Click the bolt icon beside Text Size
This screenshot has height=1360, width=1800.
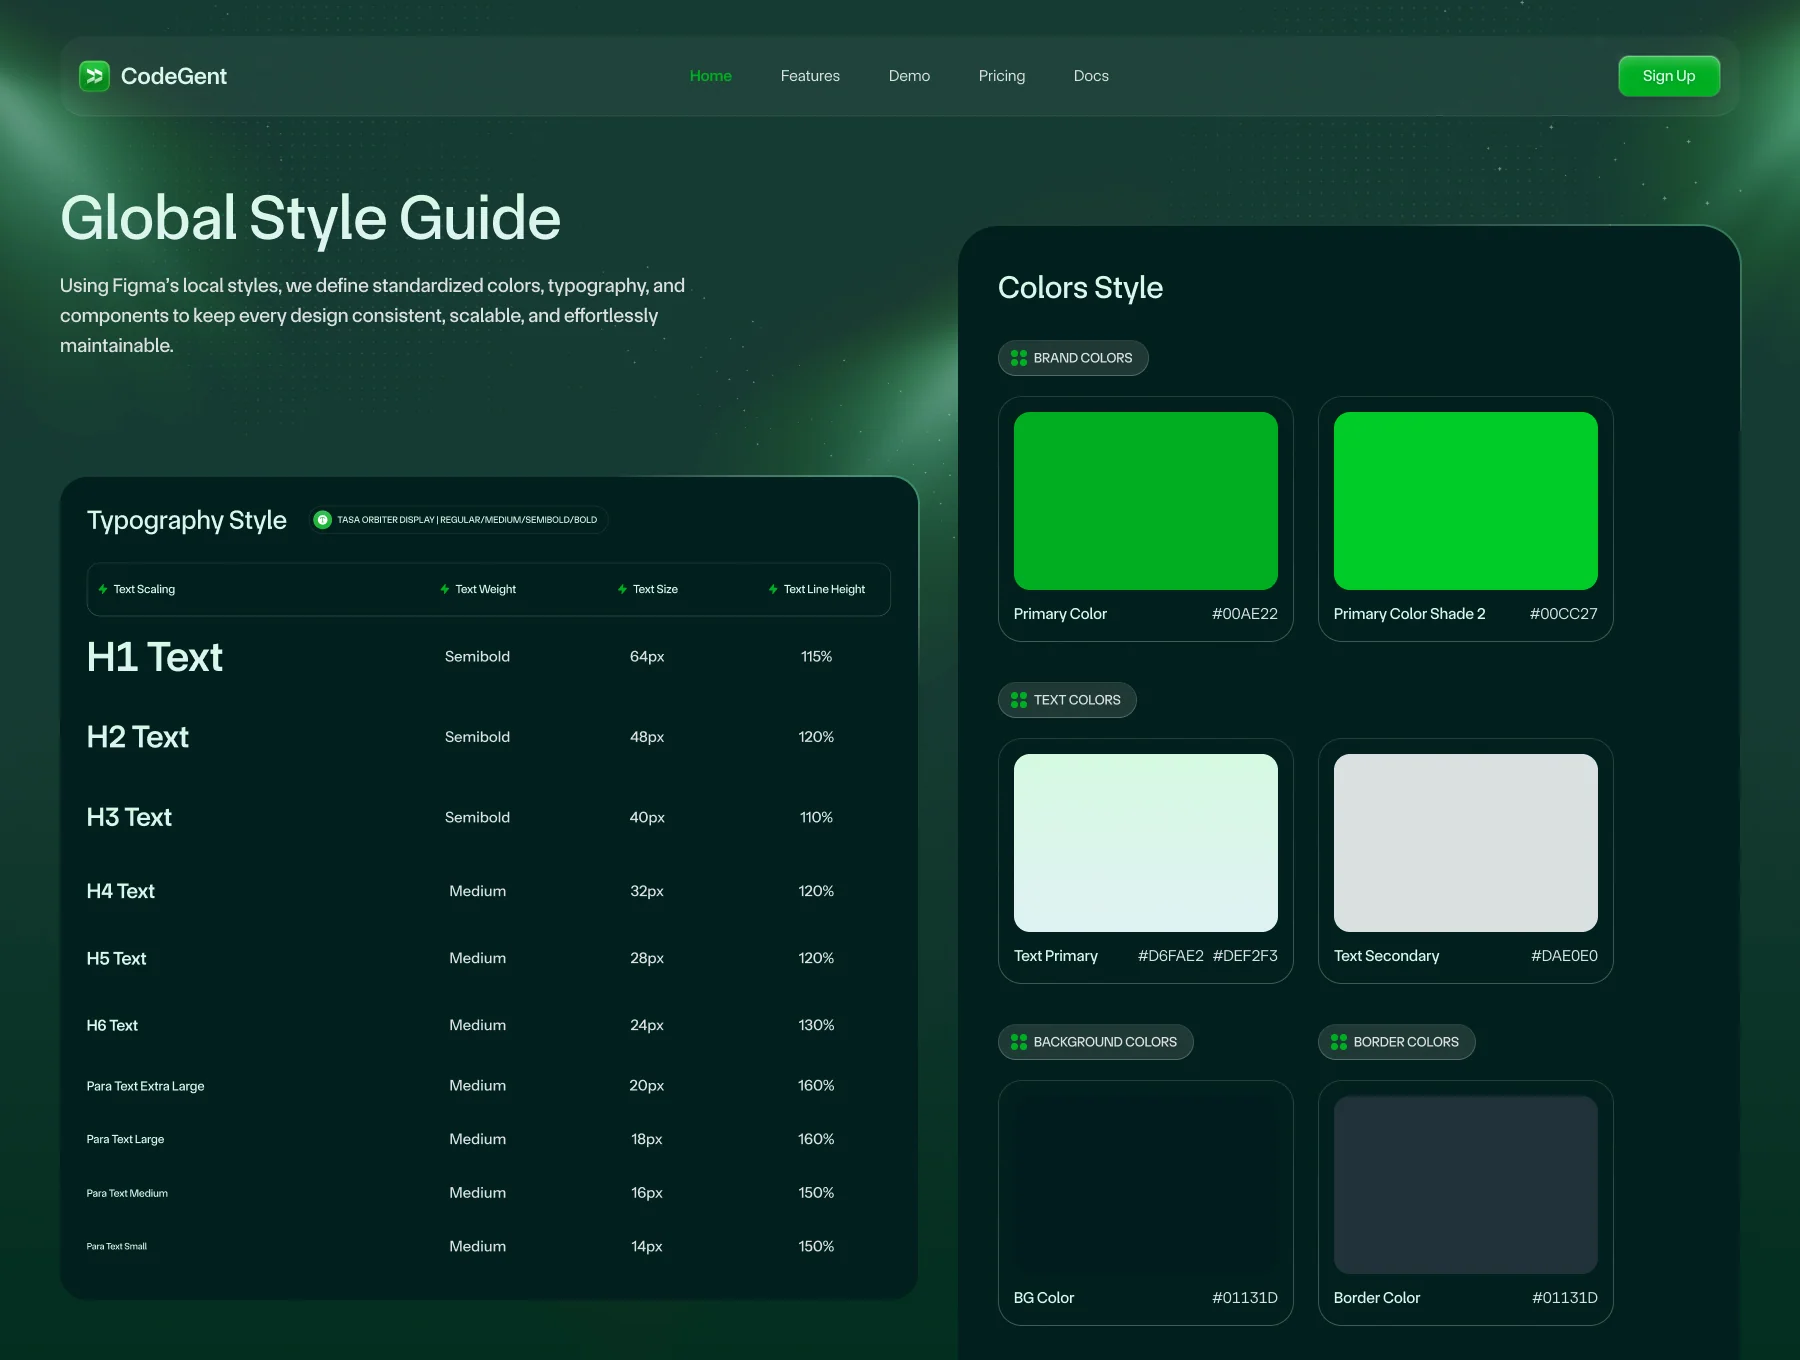(622, 589)
